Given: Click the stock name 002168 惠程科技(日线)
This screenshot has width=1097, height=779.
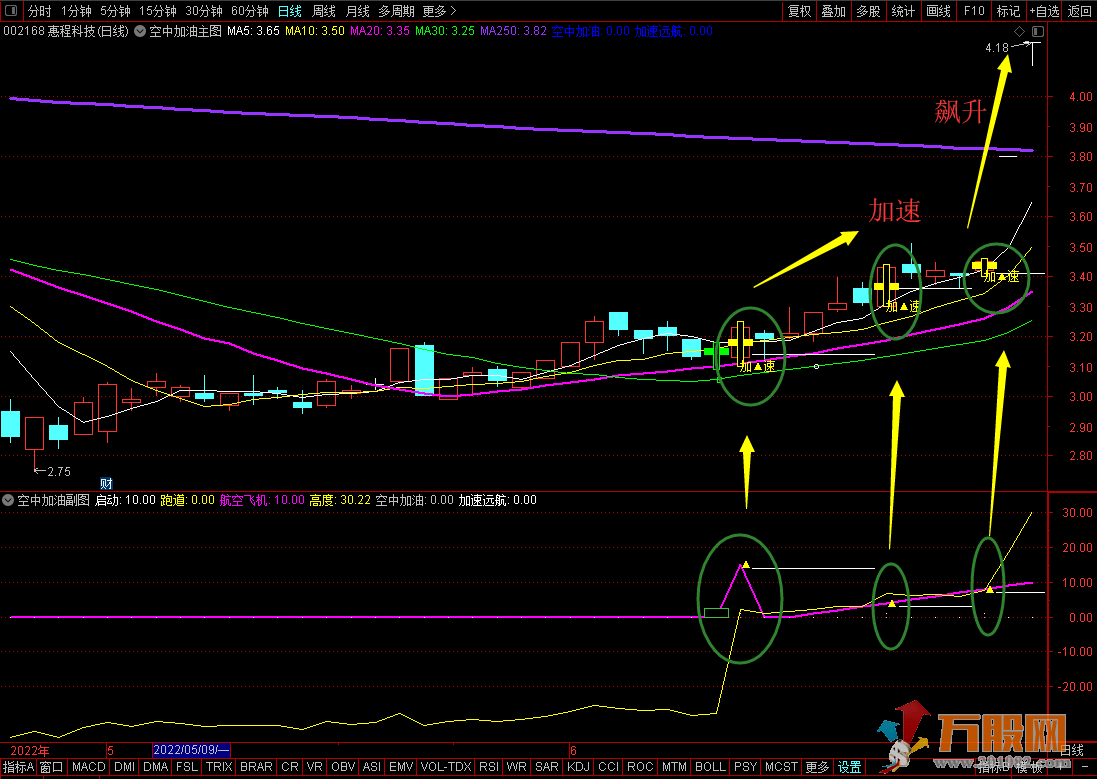Looking at the screenshot, I should (66, 31).
